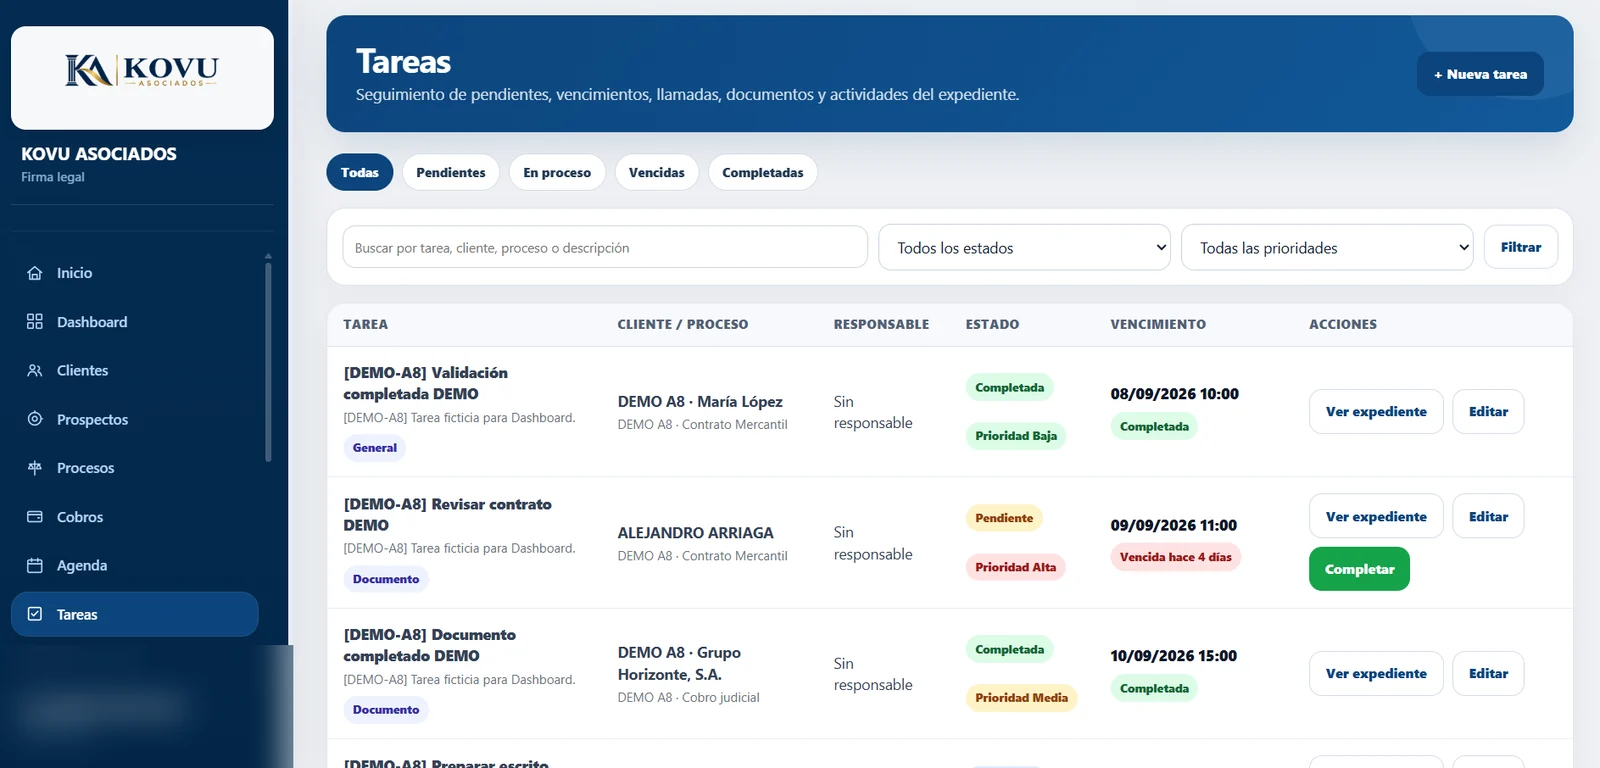View expediente for Validación completada DEMO

(x=1376, y=411)
